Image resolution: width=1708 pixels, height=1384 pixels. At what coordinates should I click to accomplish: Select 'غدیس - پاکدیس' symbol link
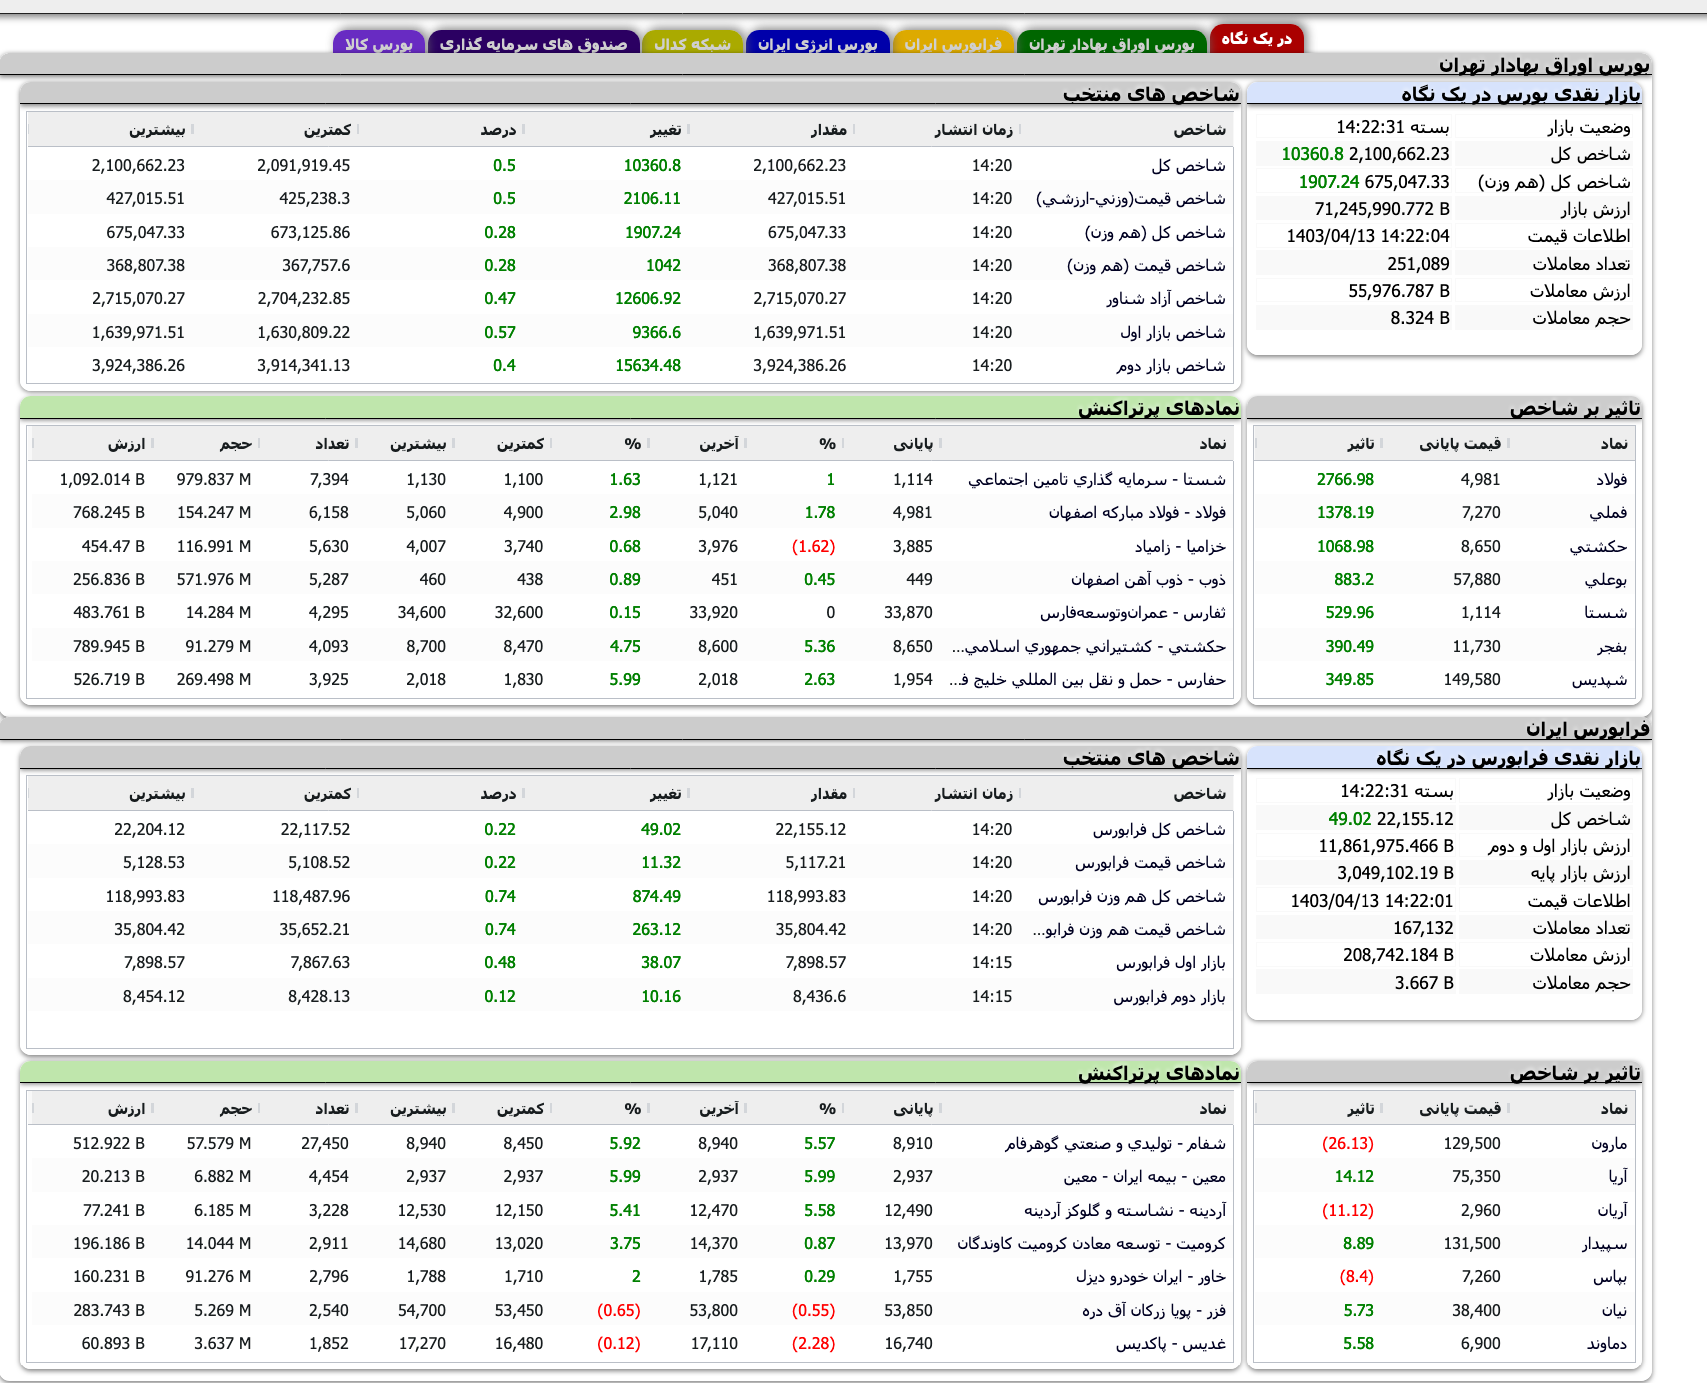tap(1170, 1344)
